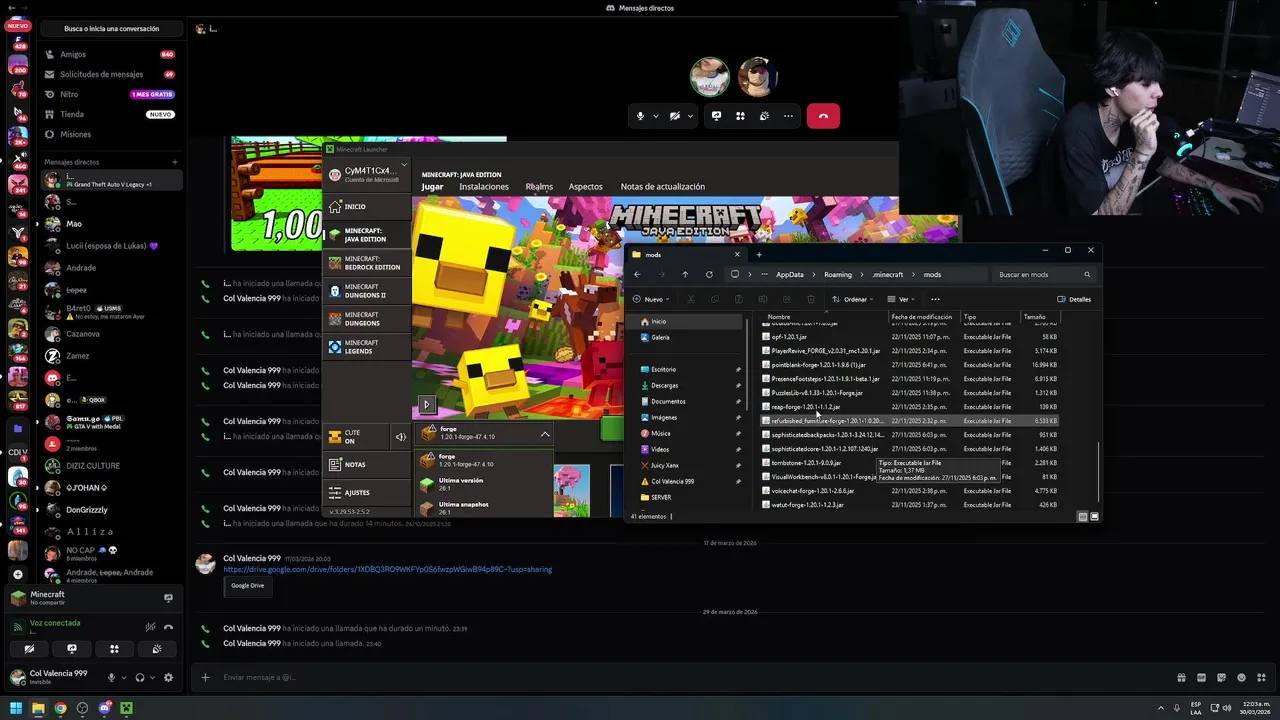Toggle camera button in the voice panel
Image resolution: width=1280 pixels, height=720 pixels.
click(29, 649)
